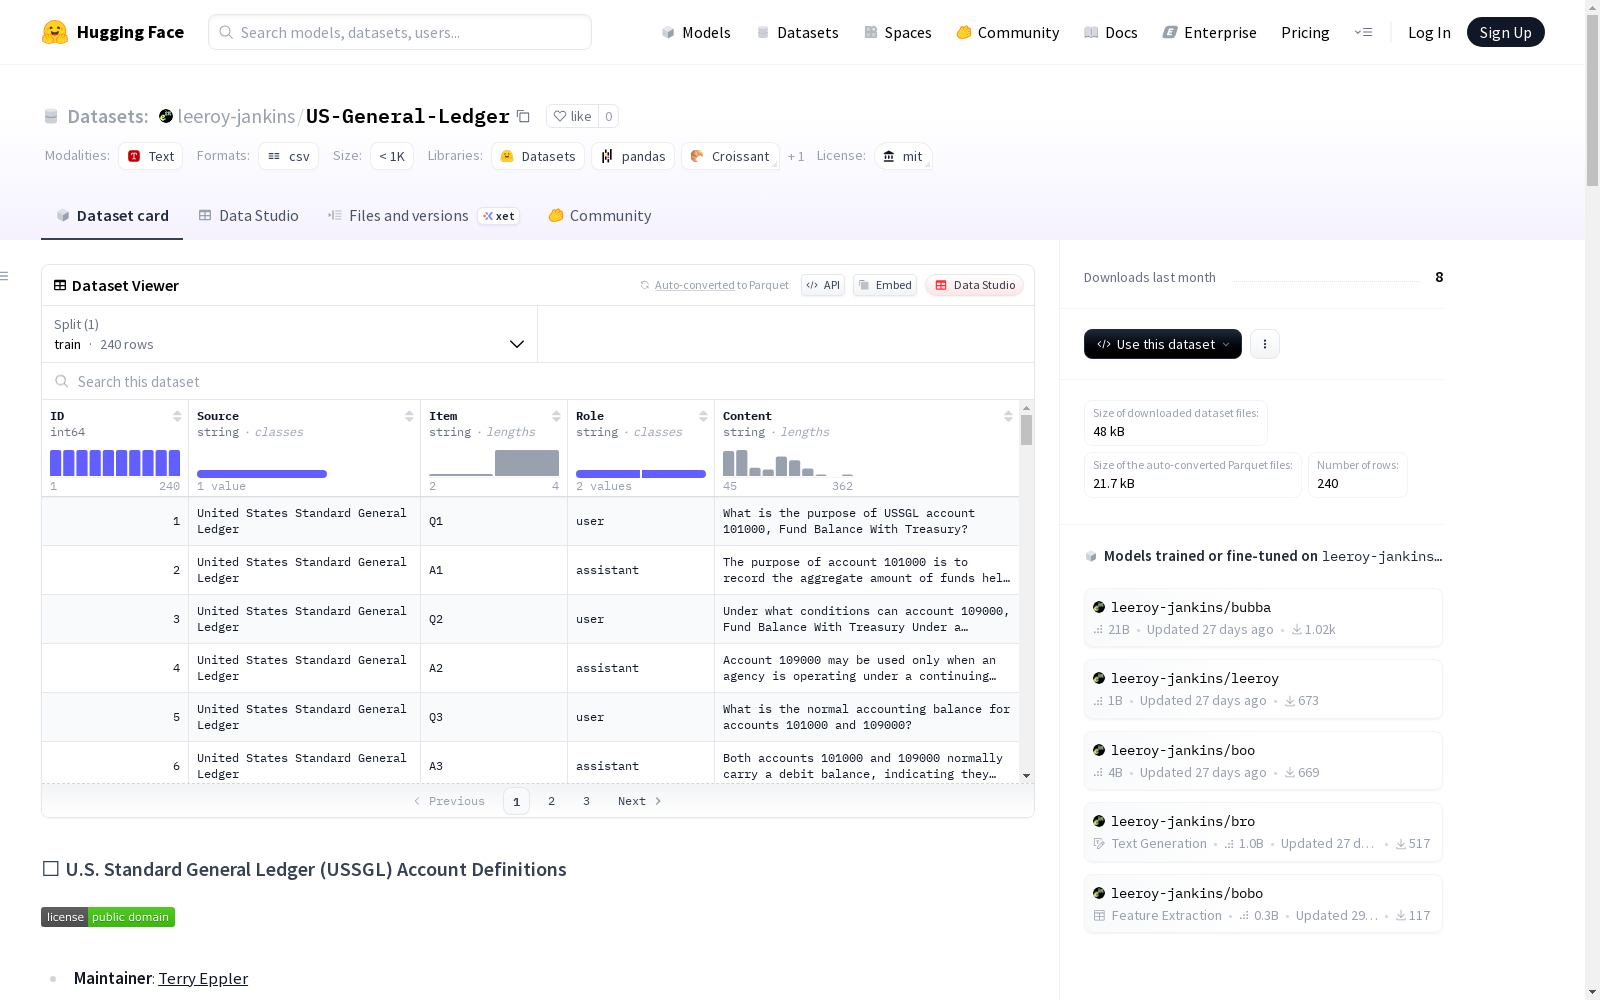Click the Sign Up button

1505,32
